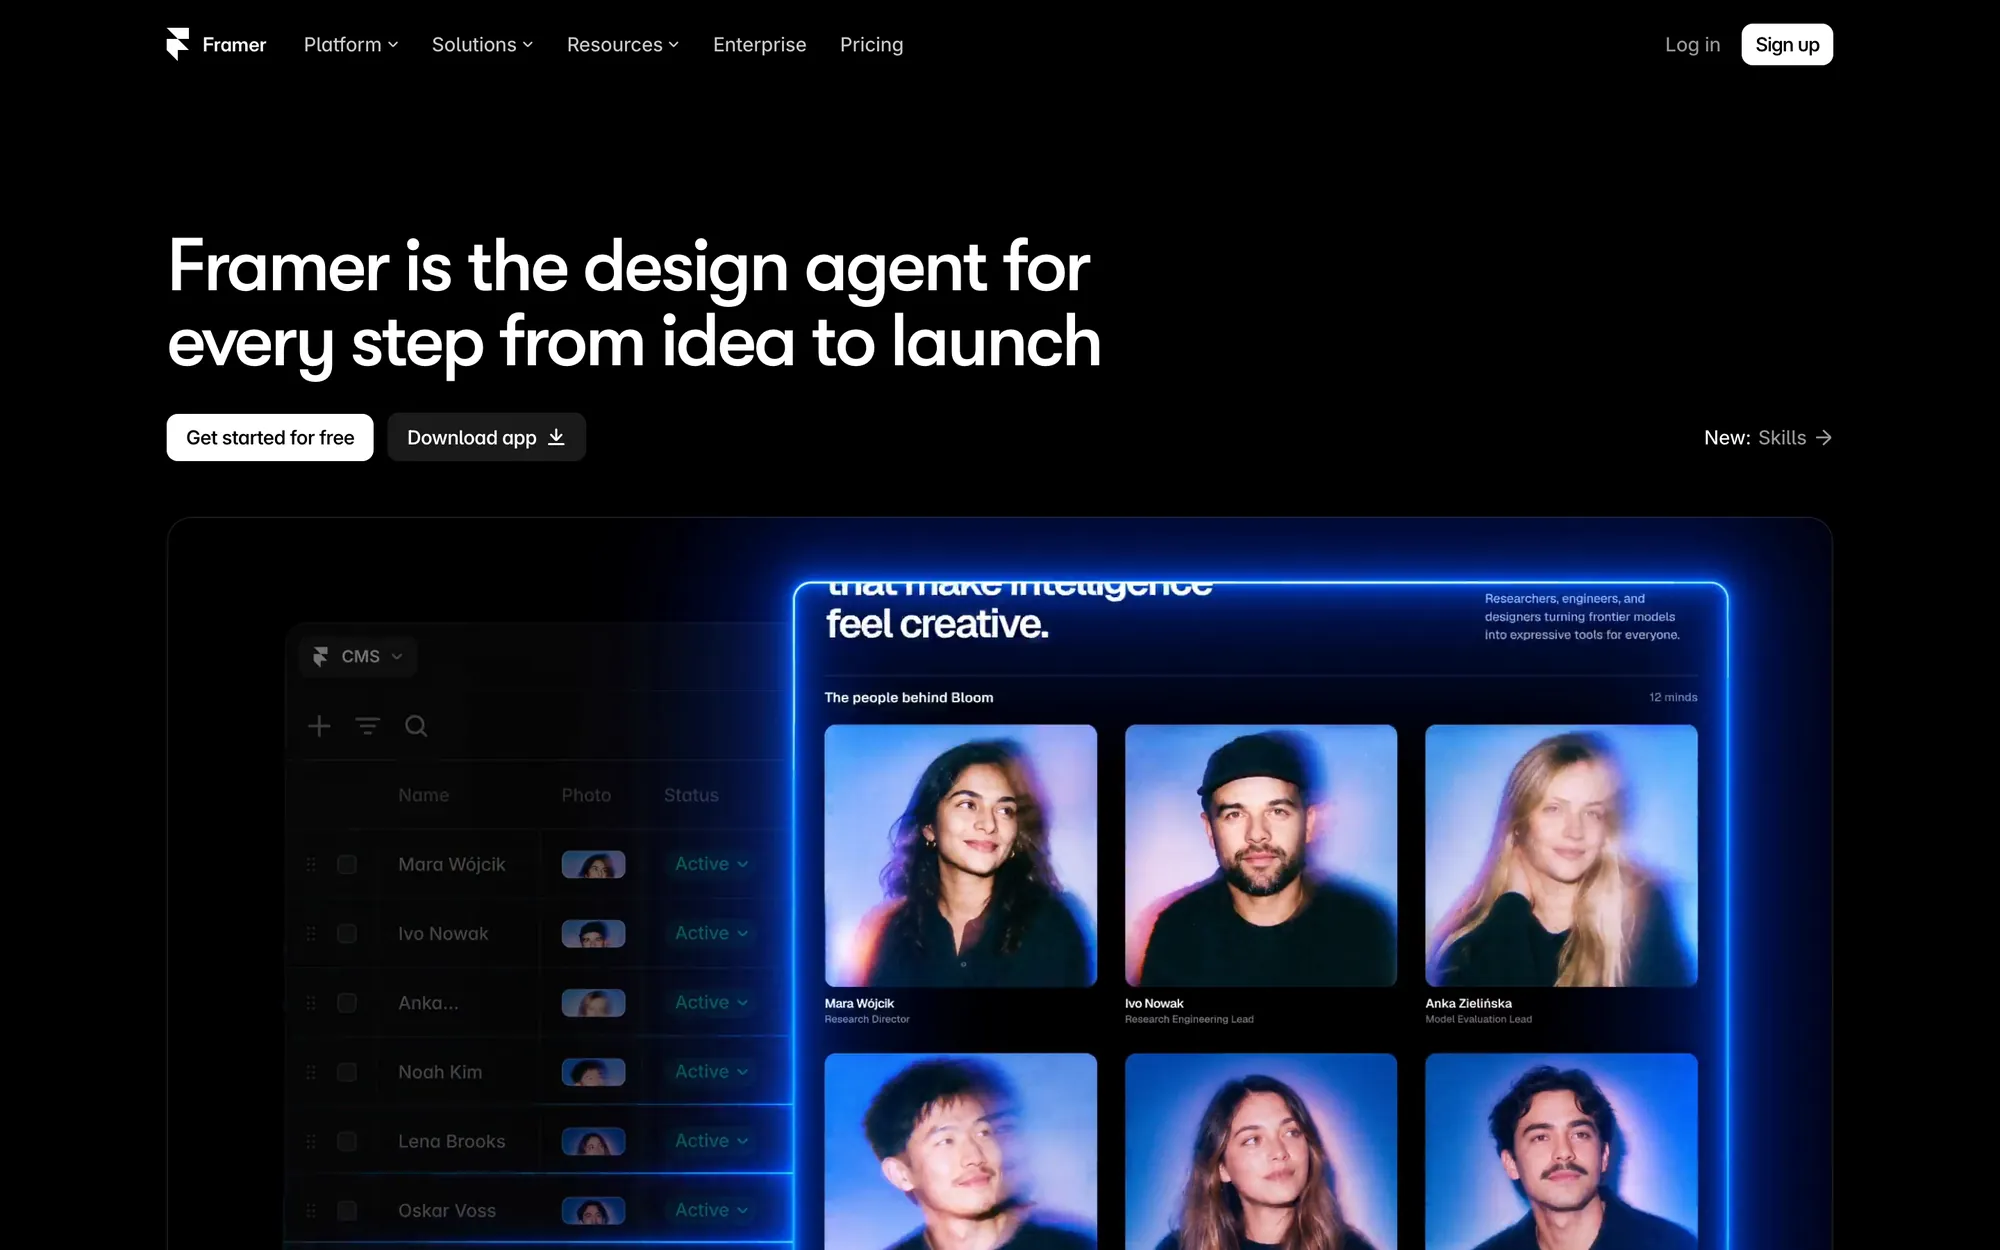This screenshot has width=2000, height=1250.
Task: Select Anka Zielińska's portrait card
Action: pyautogui.click(x=1561, y=856)
